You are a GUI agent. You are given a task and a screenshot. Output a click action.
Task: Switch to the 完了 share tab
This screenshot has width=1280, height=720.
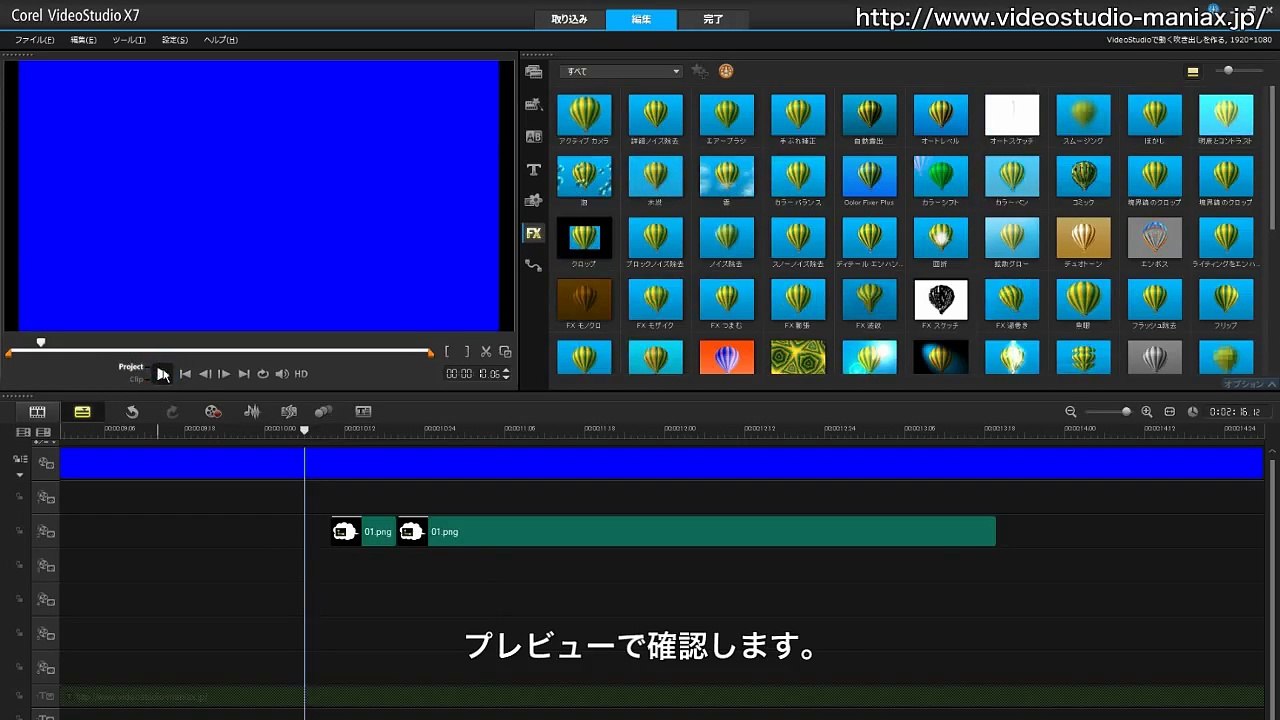pyautogui.click(x=713, y=19)
